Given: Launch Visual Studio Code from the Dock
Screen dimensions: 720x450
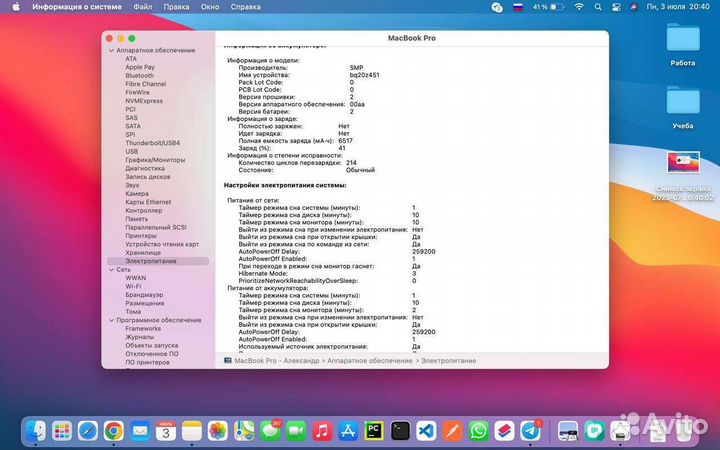Looking at the screenshot, I should [x=426, y=431].
